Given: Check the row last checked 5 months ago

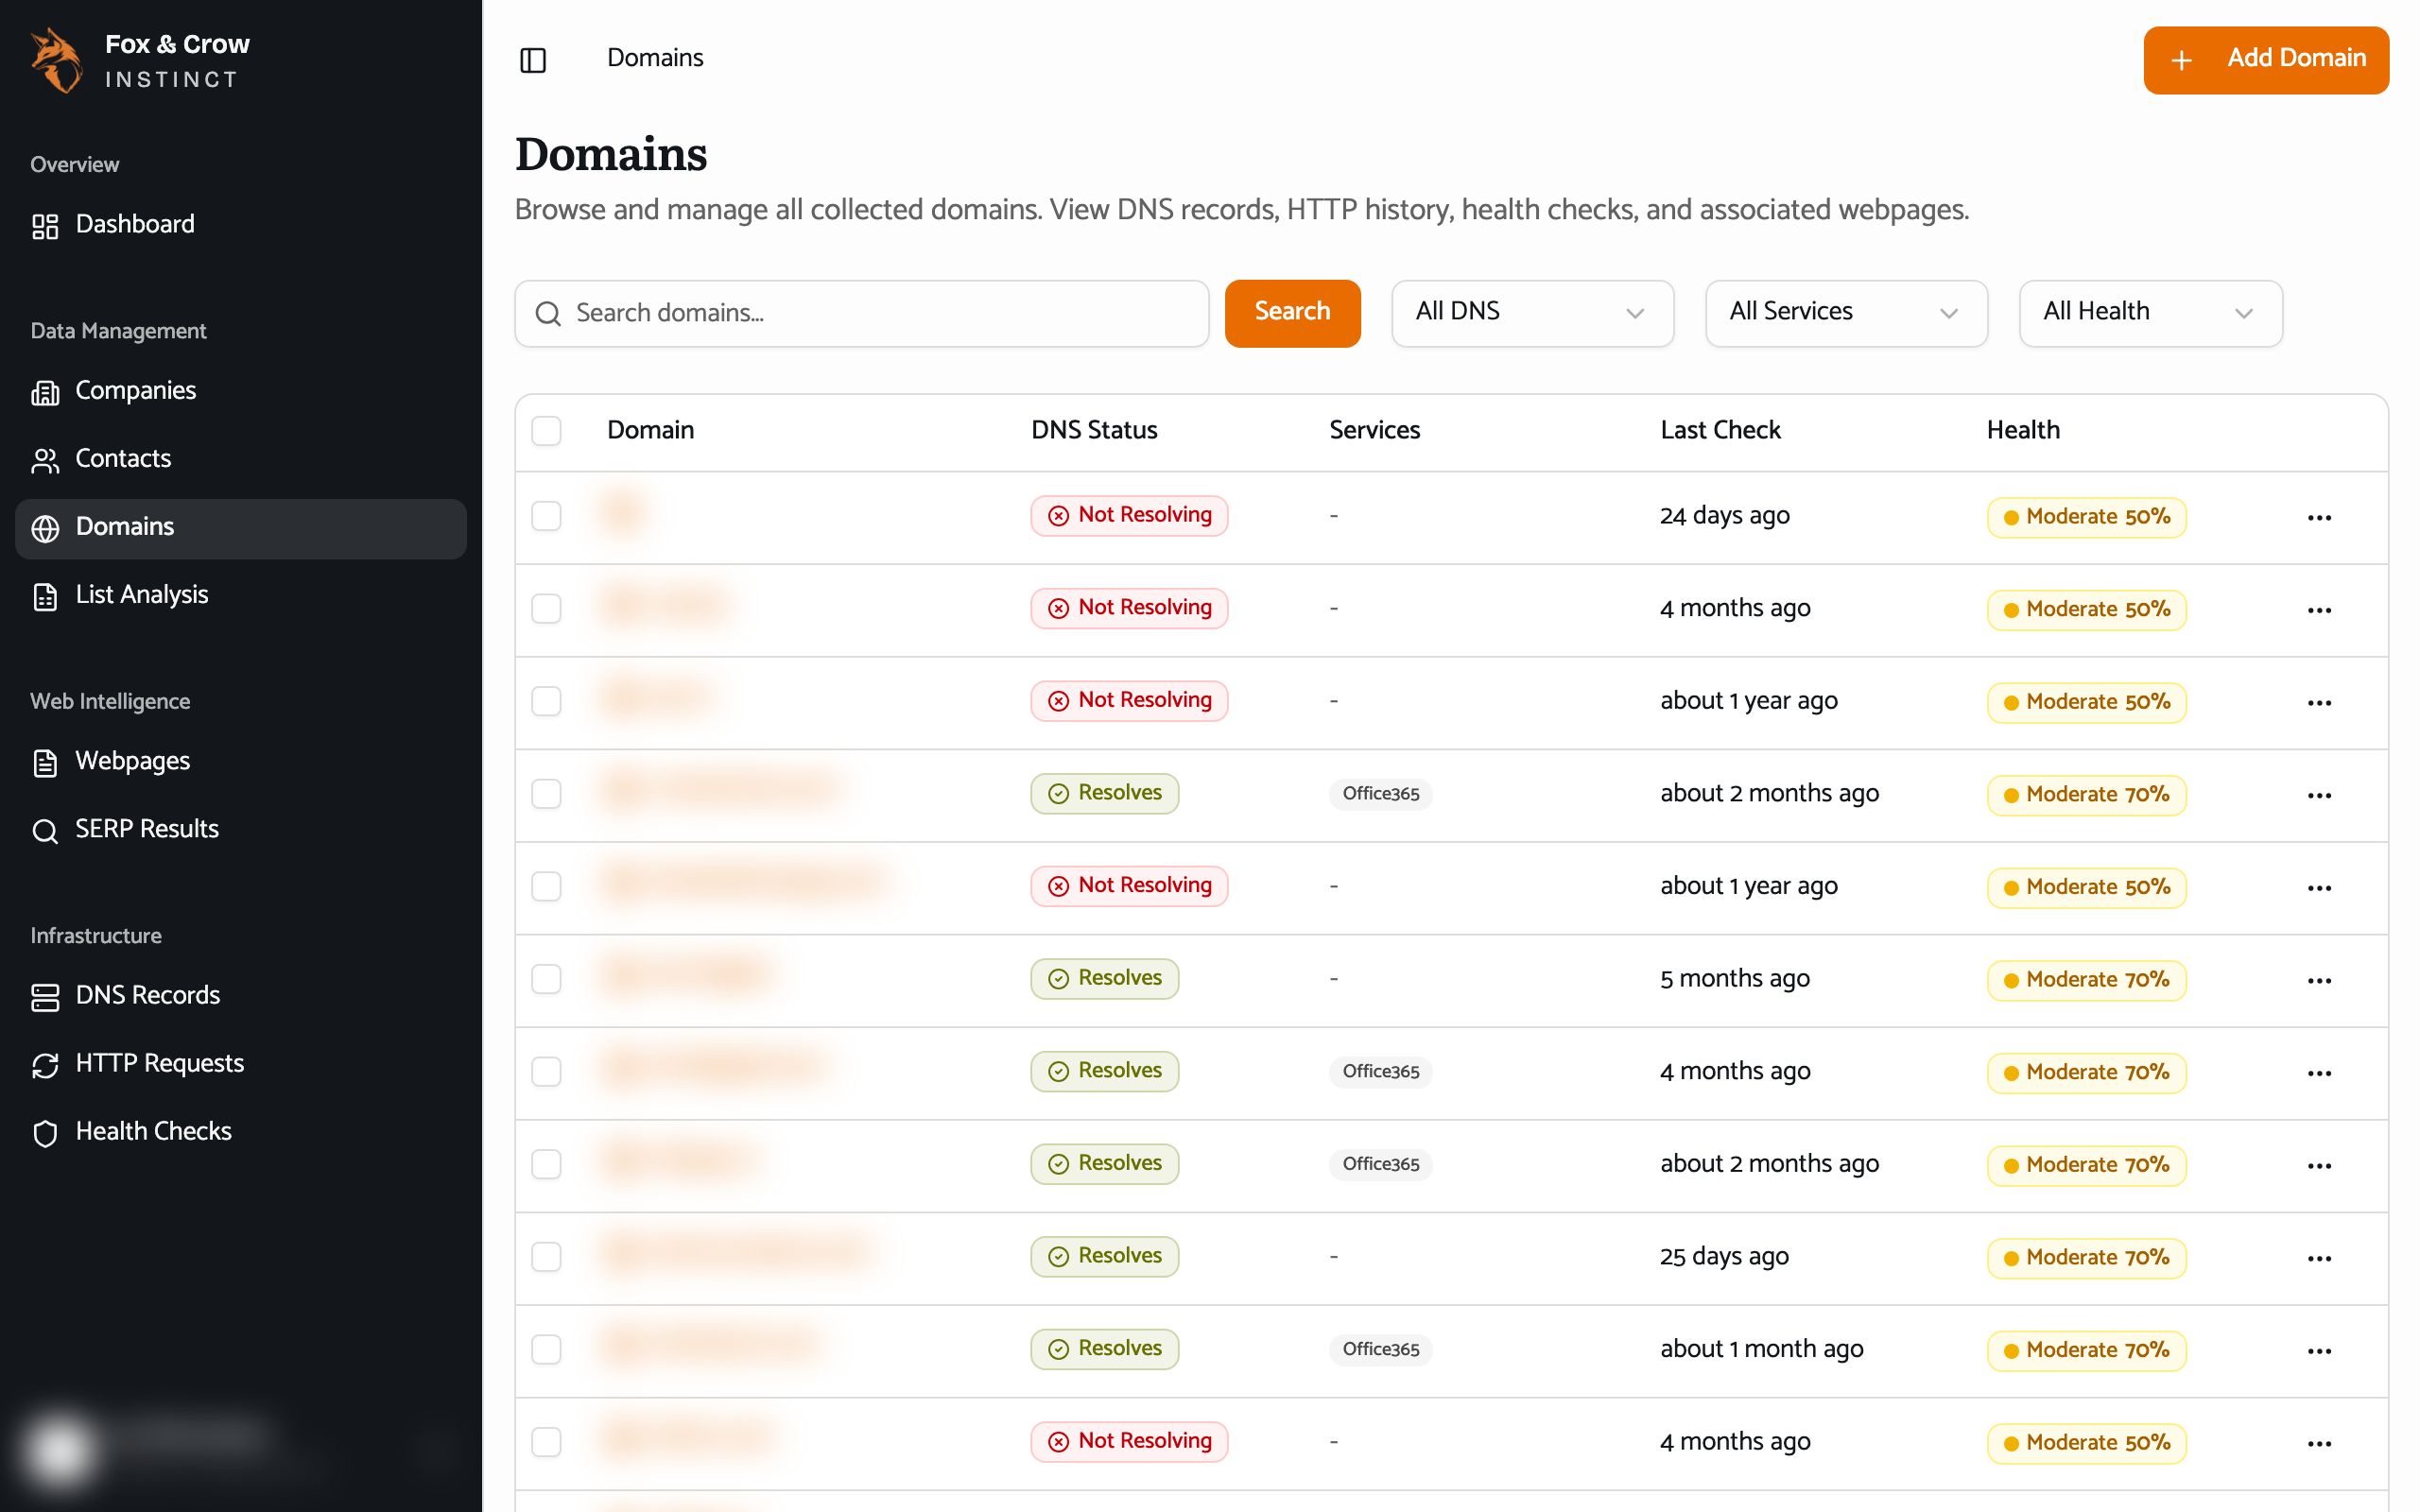Looking at the screenshot, I should coord(546,979).
